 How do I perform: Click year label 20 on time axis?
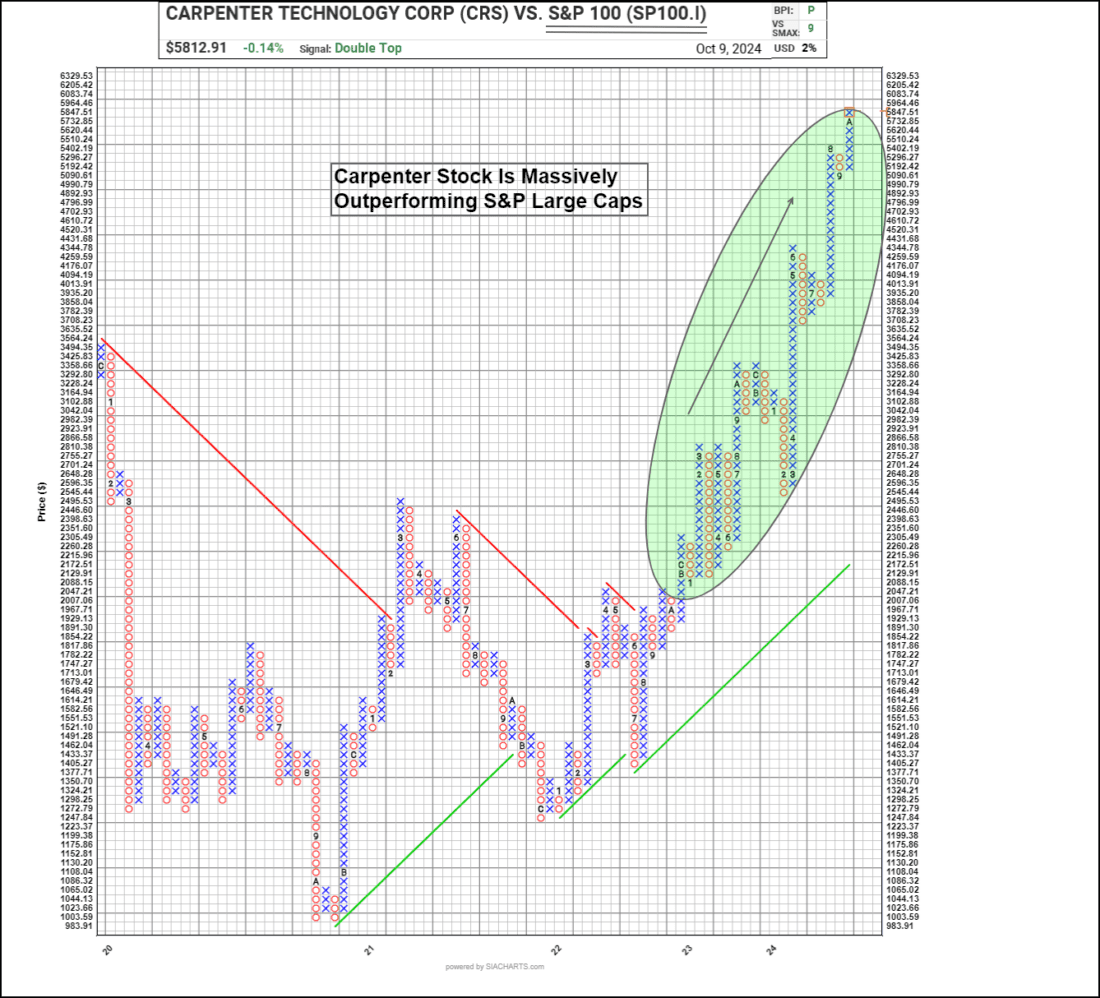(x=107, y=950)
